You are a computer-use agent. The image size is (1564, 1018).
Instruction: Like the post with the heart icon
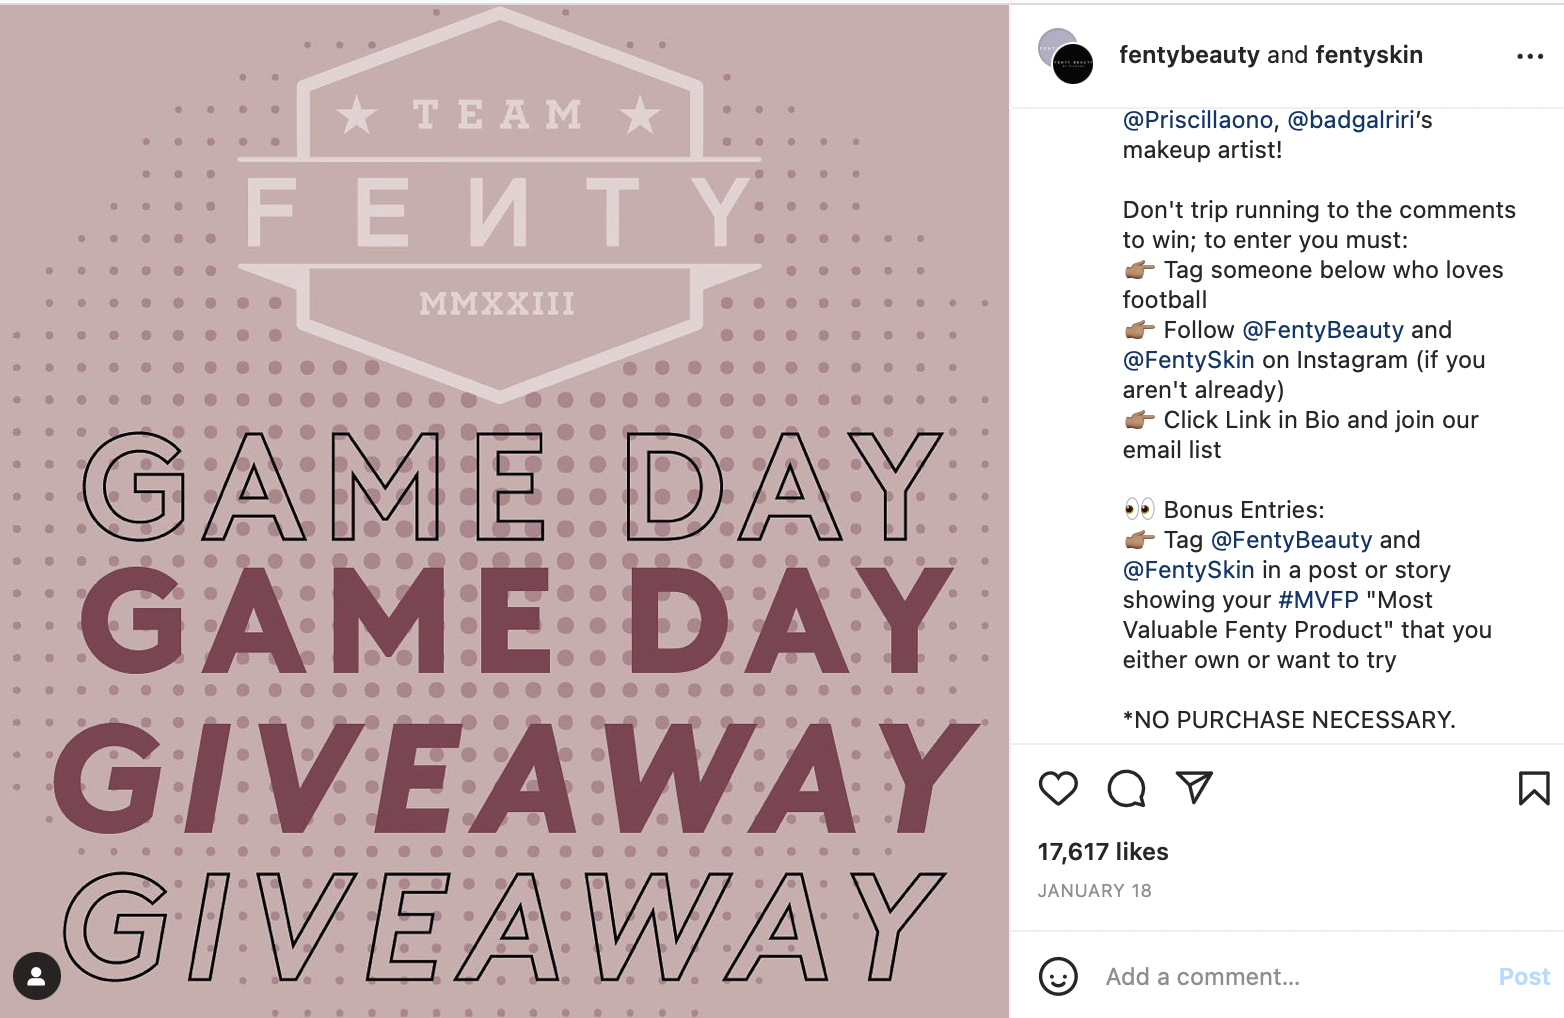coord(1058,789)
